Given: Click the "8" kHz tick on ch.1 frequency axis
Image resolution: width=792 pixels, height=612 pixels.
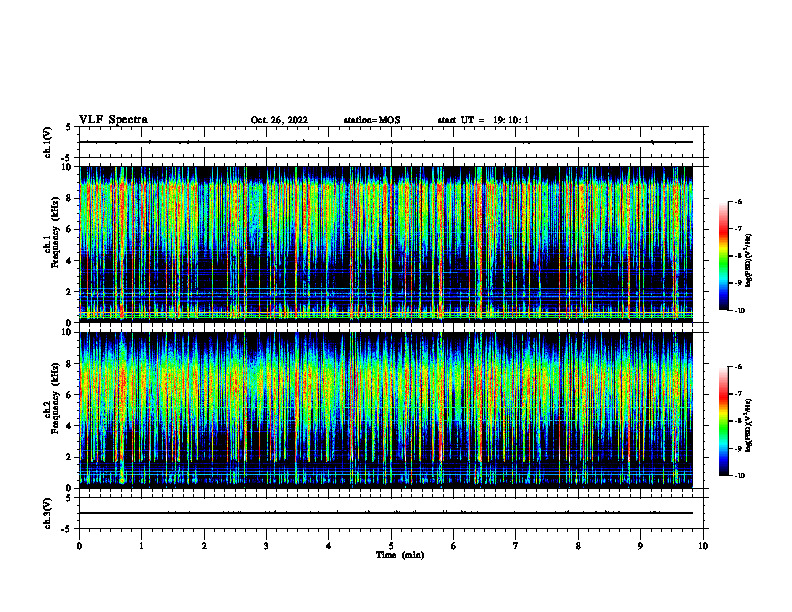Looking at the screenshot, I should (70, 198).
